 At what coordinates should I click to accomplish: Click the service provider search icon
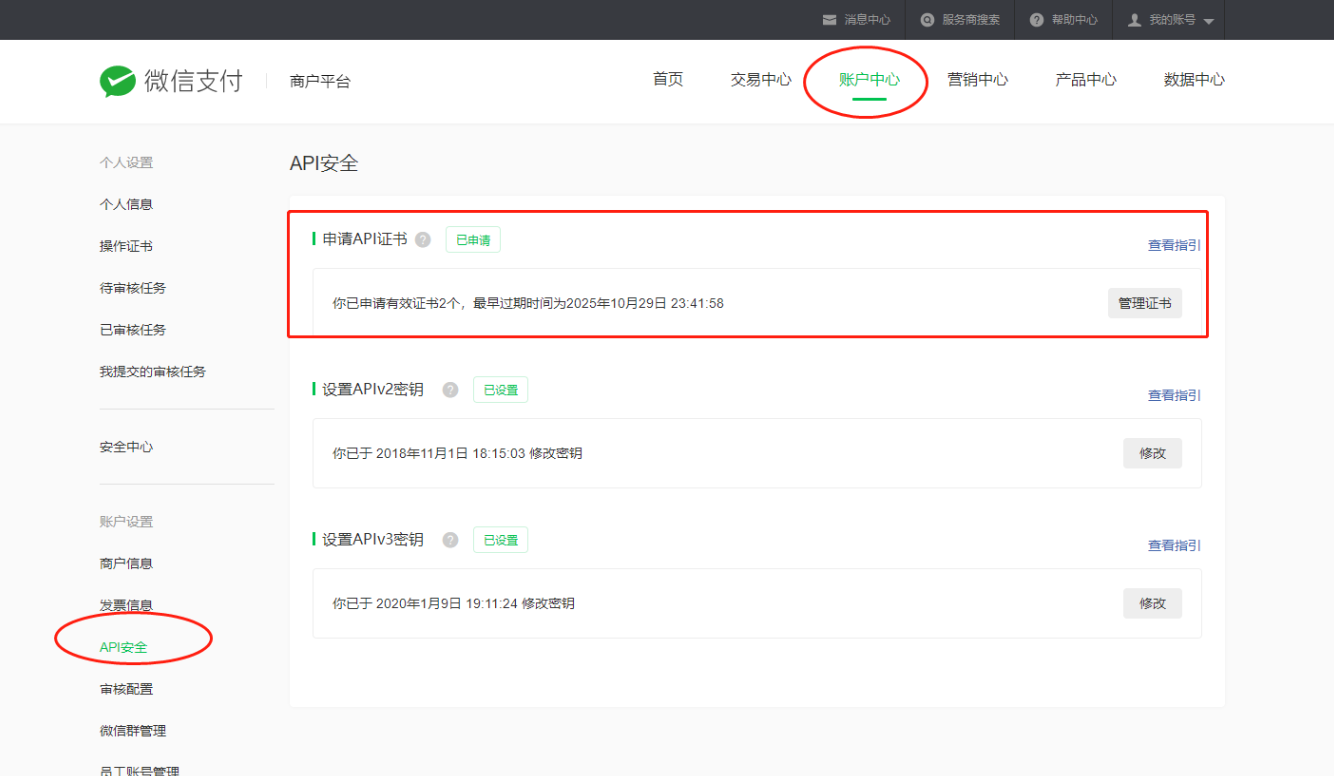point(928,20)
